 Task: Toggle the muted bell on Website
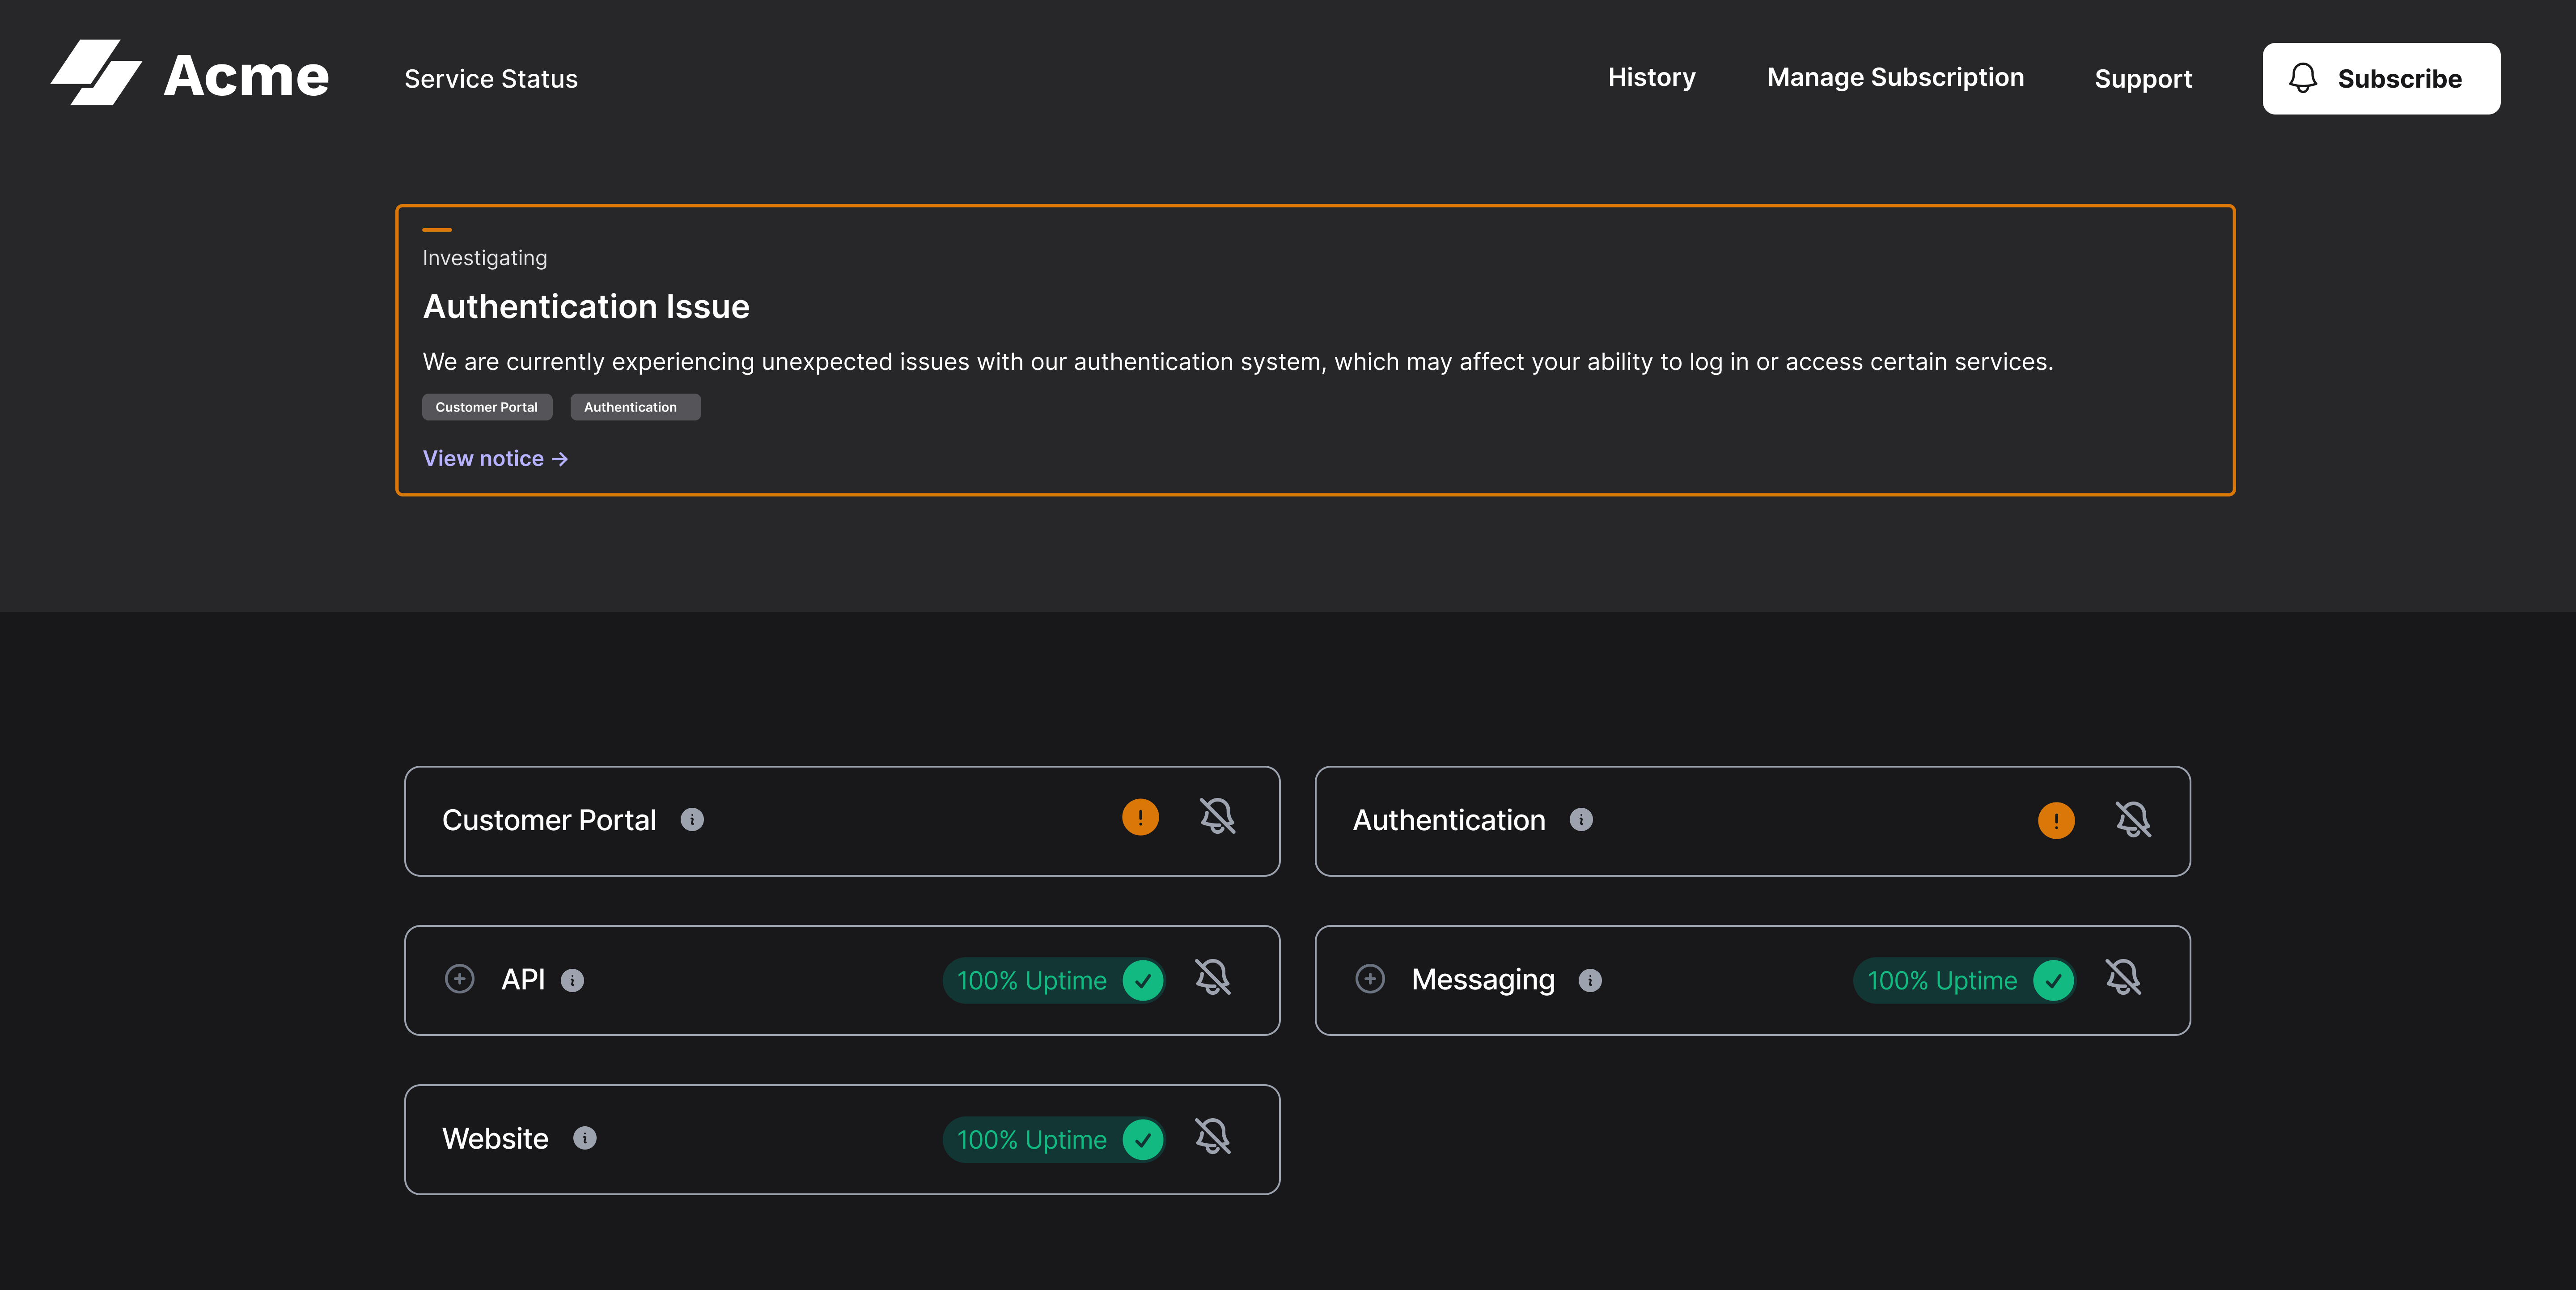pos(1213,1138)
